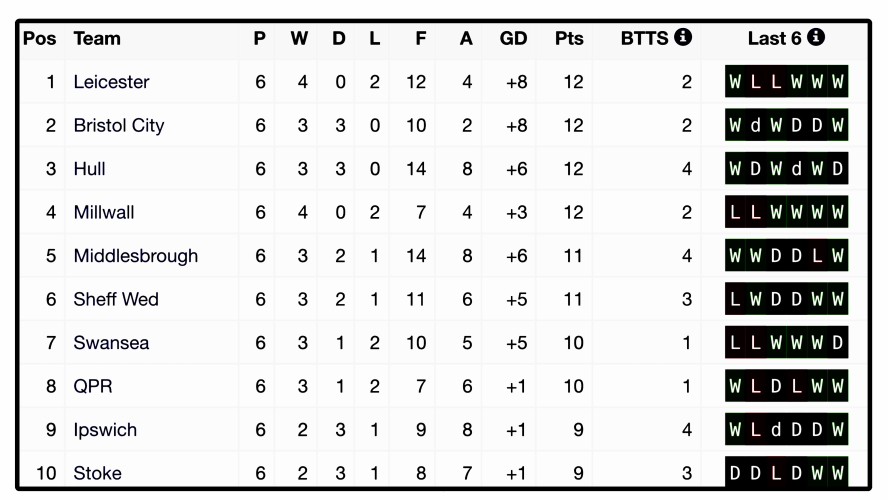Click the lone L badge in Middlesbrough's form
Image resolution: width=888 pixels, height=500 pixels.
(x=817, y=256)
